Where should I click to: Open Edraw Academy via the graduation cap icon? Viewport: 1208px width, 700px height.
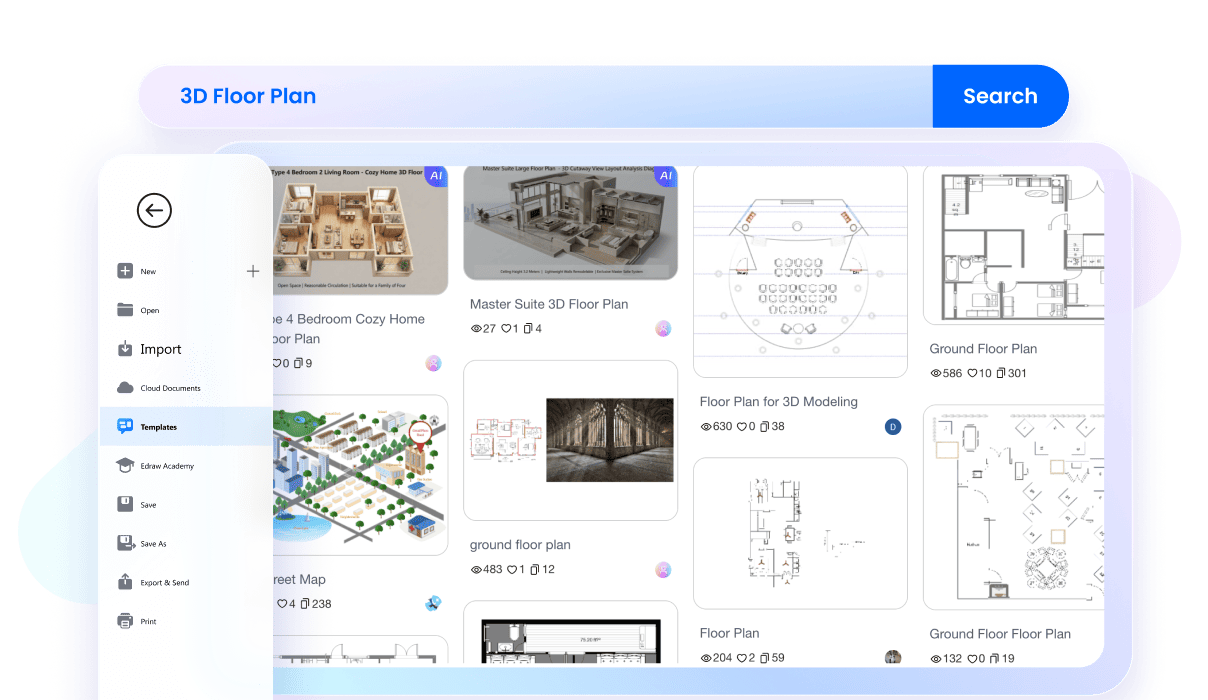coord(125,465)
